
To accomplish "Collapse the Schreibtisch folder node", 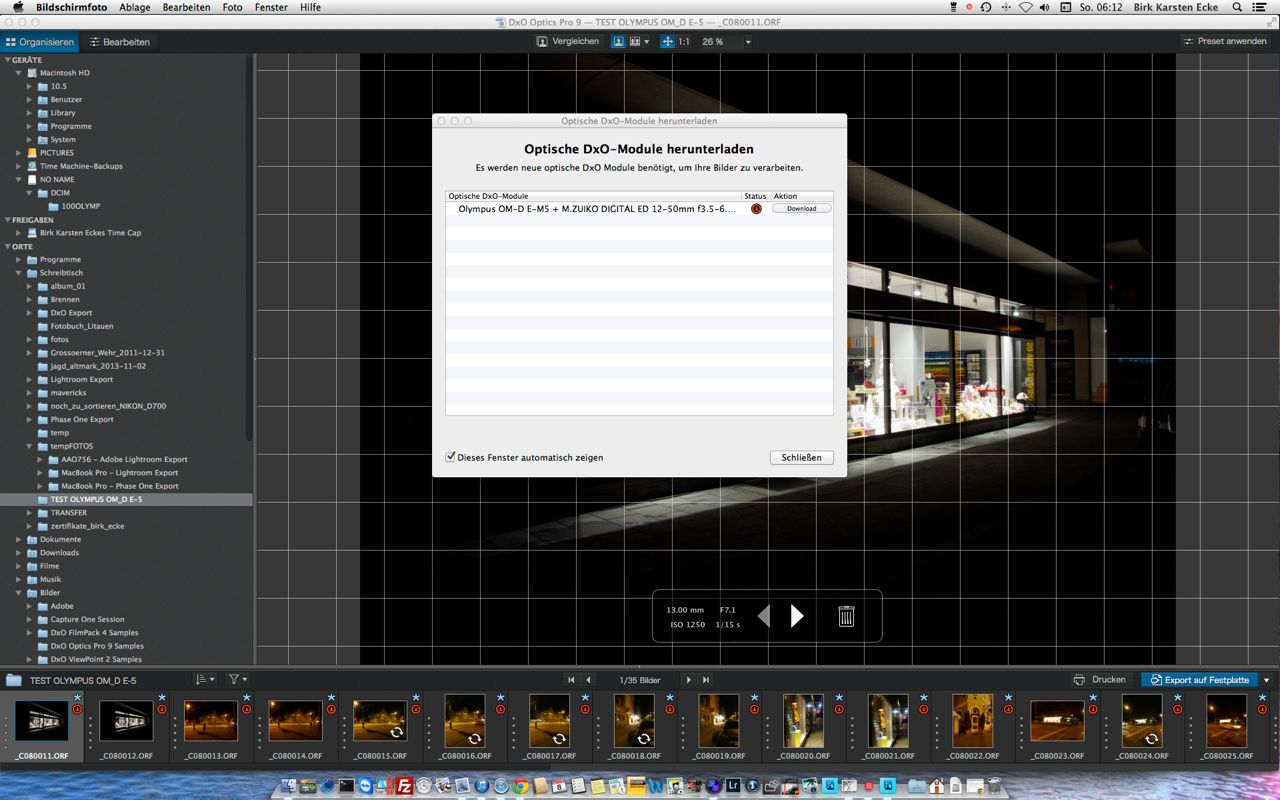I will click(x=19, y=273).
